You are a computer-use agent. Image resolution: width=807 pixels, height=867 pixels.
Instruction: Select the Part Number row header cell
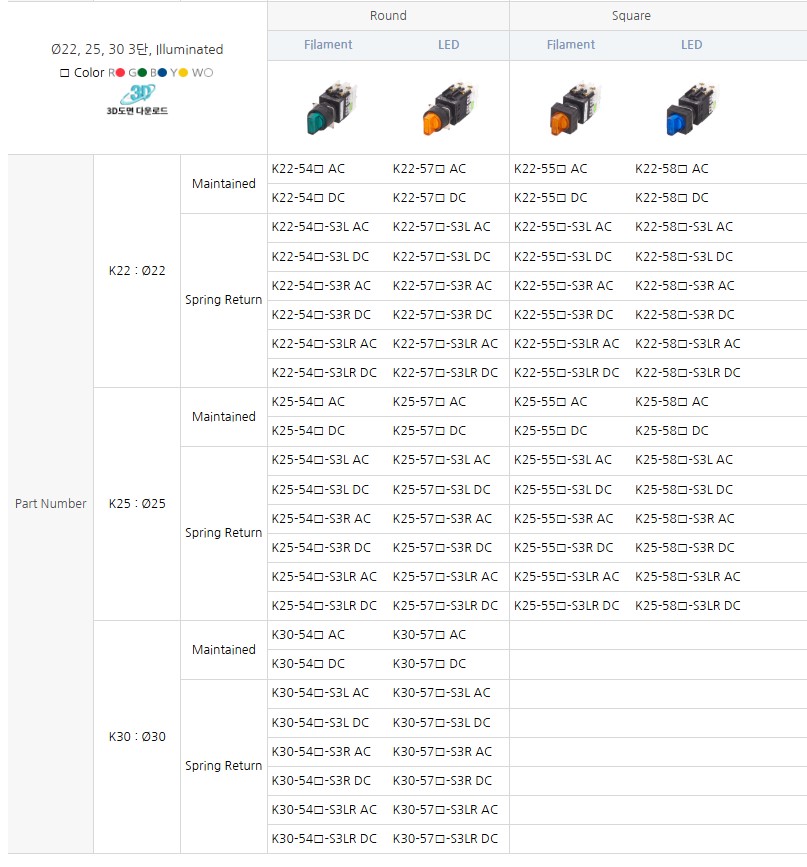pos(50,504)
